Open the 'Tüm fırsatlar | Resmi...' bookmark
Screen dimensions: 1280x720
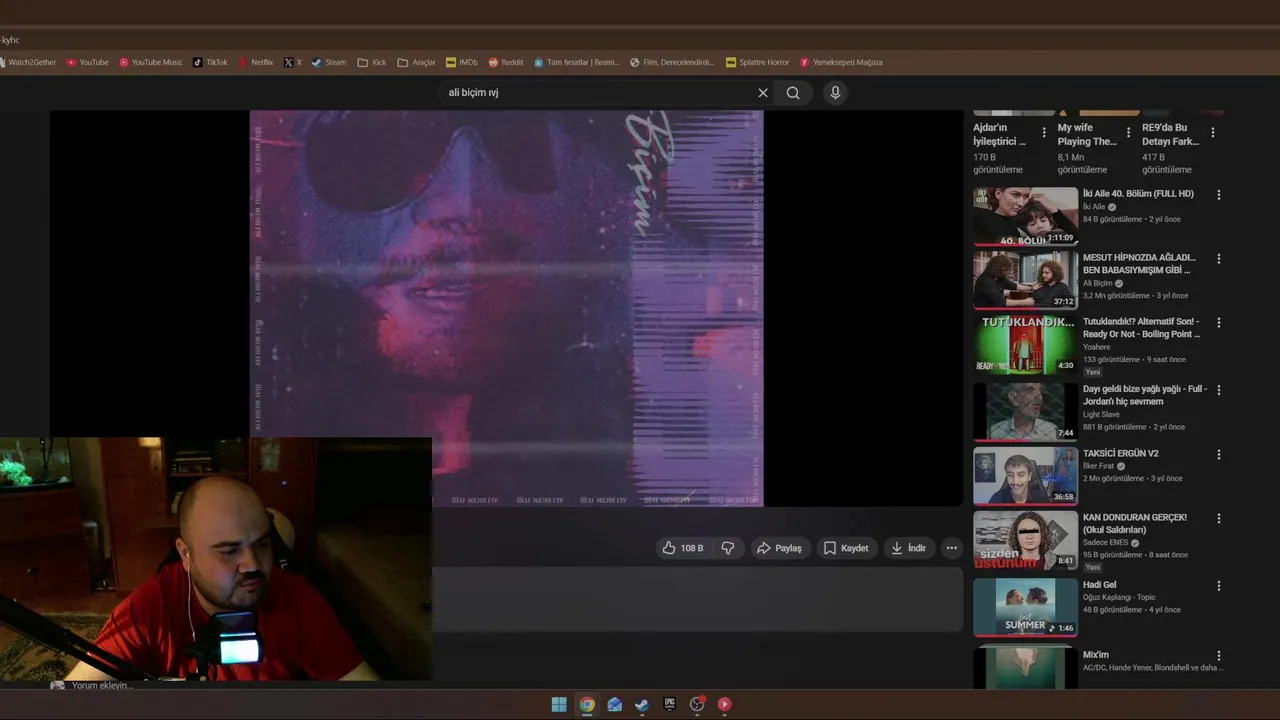(x=577, y=62)
